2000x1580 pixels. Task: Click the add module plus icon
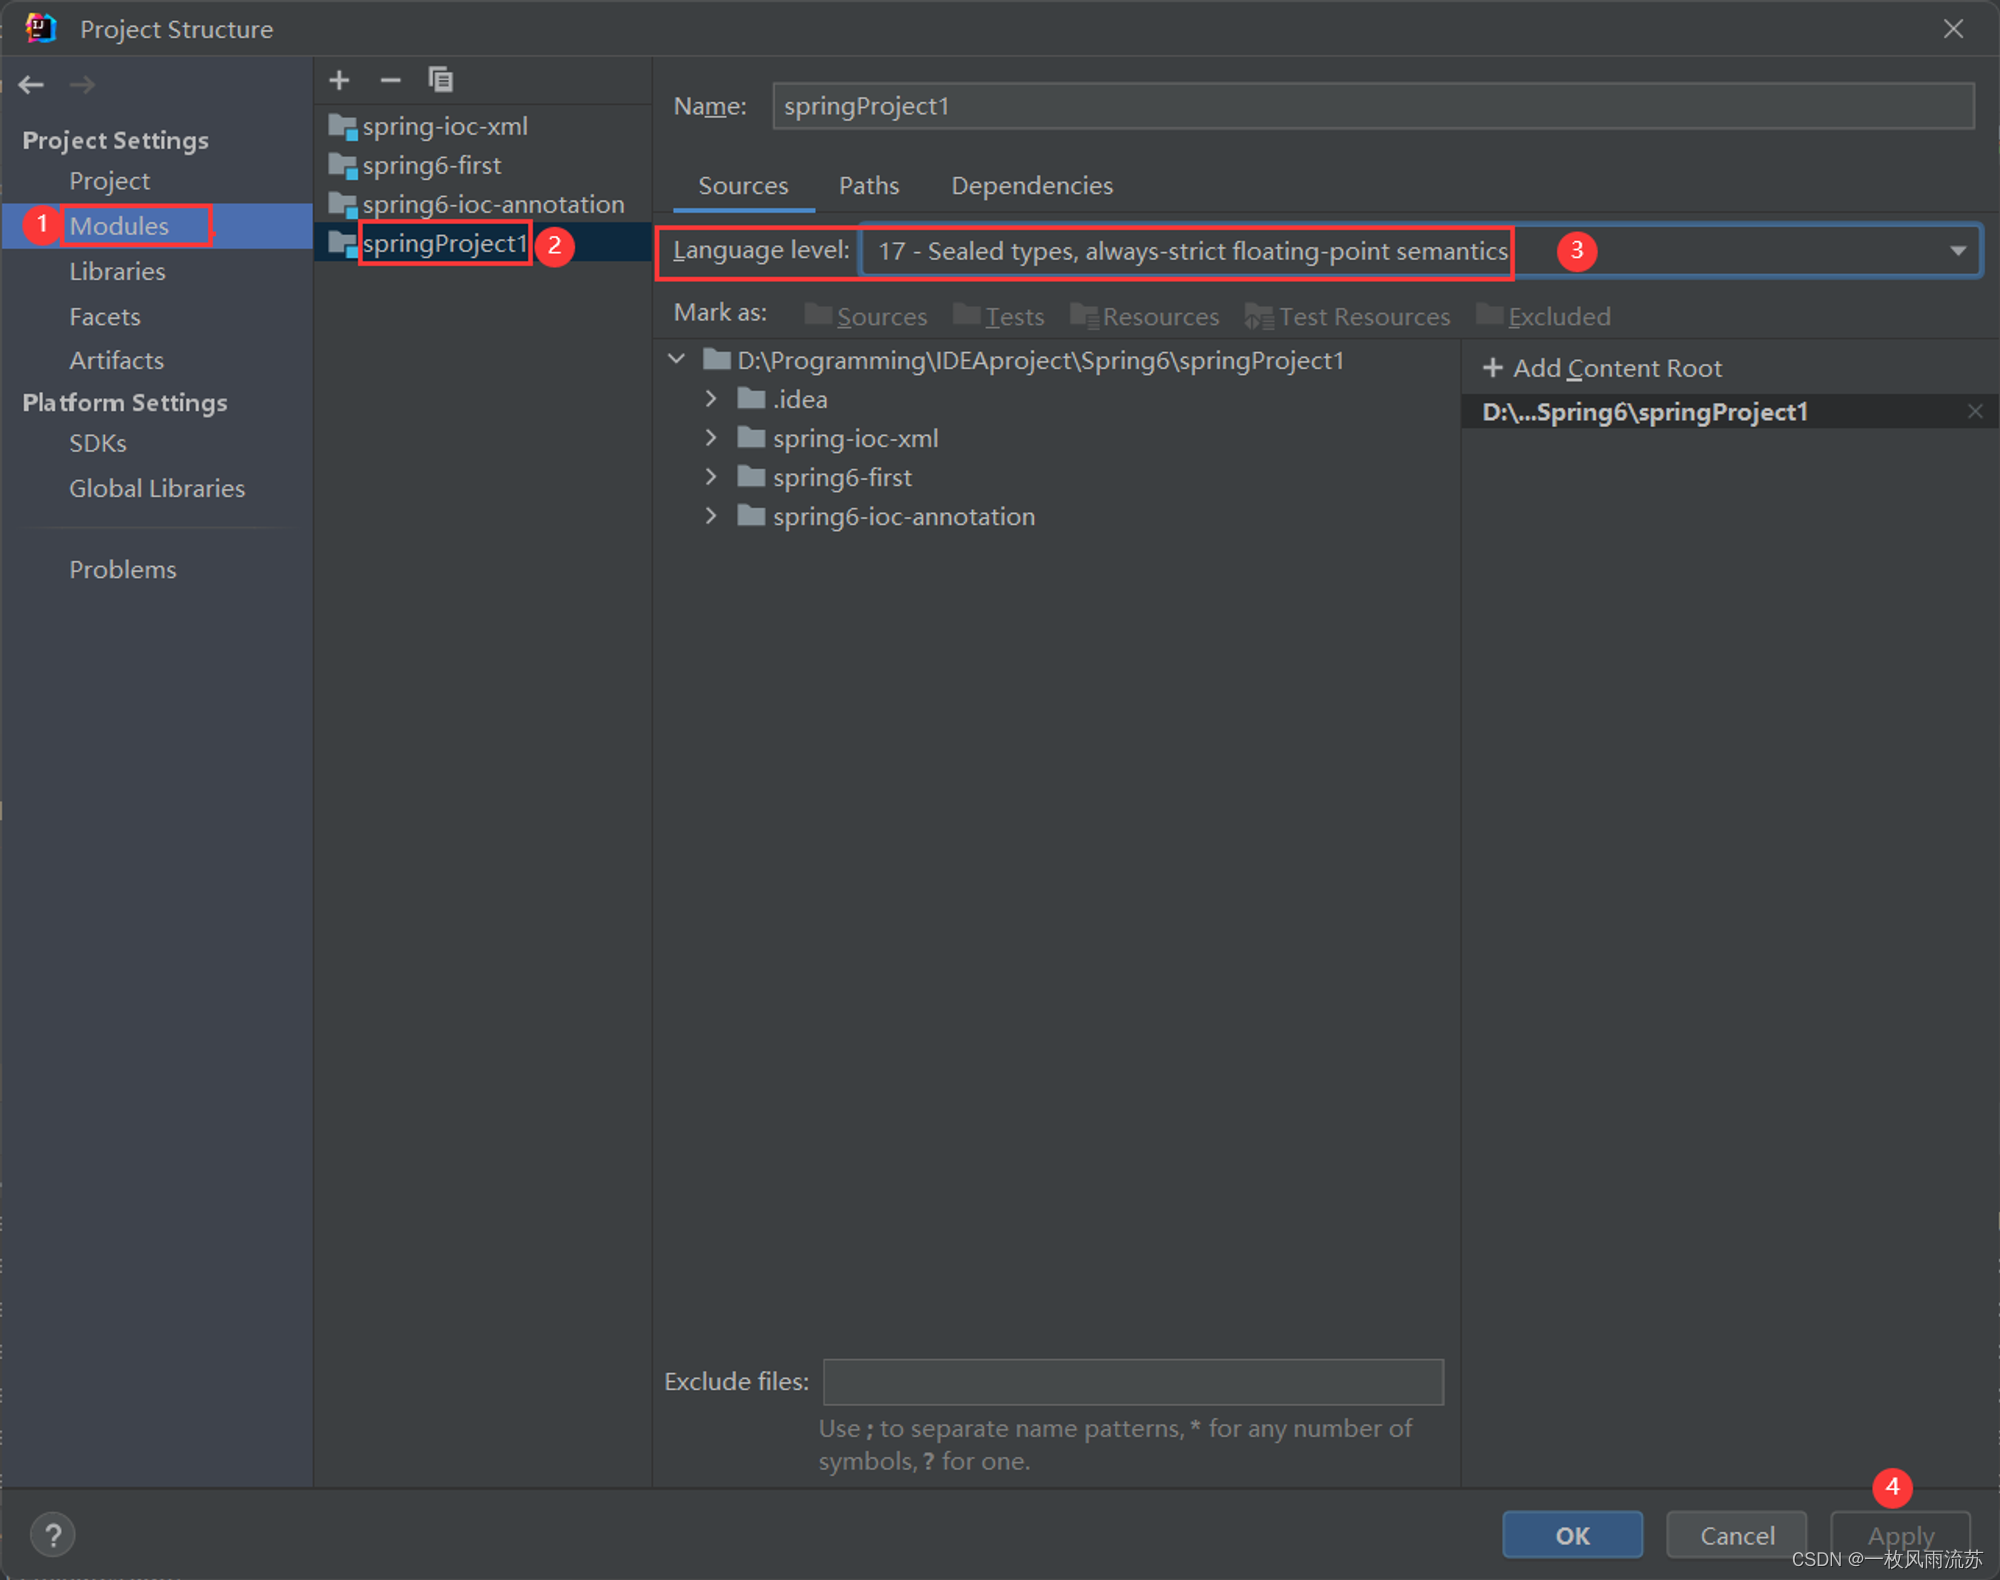(x=339, y=80)
